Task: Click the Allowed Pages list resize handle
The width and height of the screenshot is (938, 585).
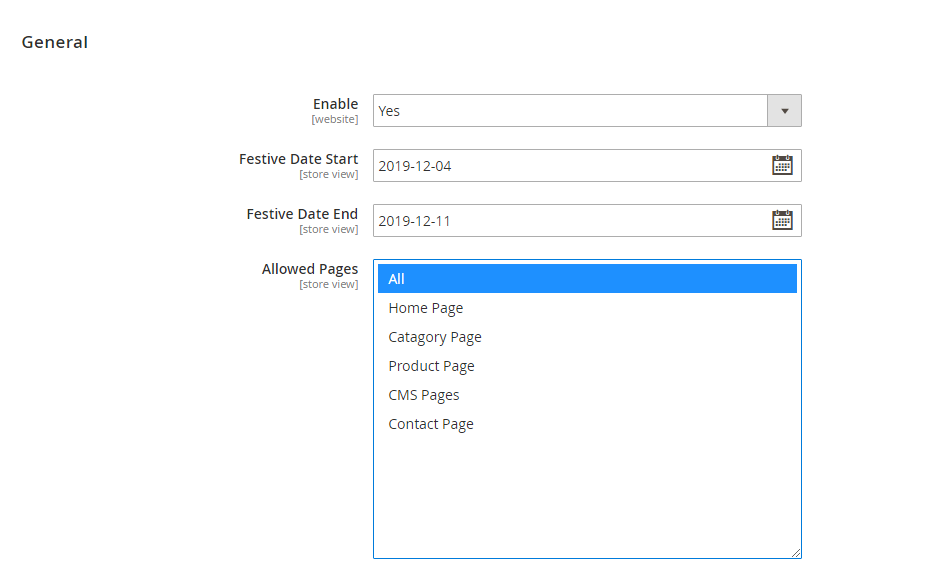Action: click(x=796, y=553)
